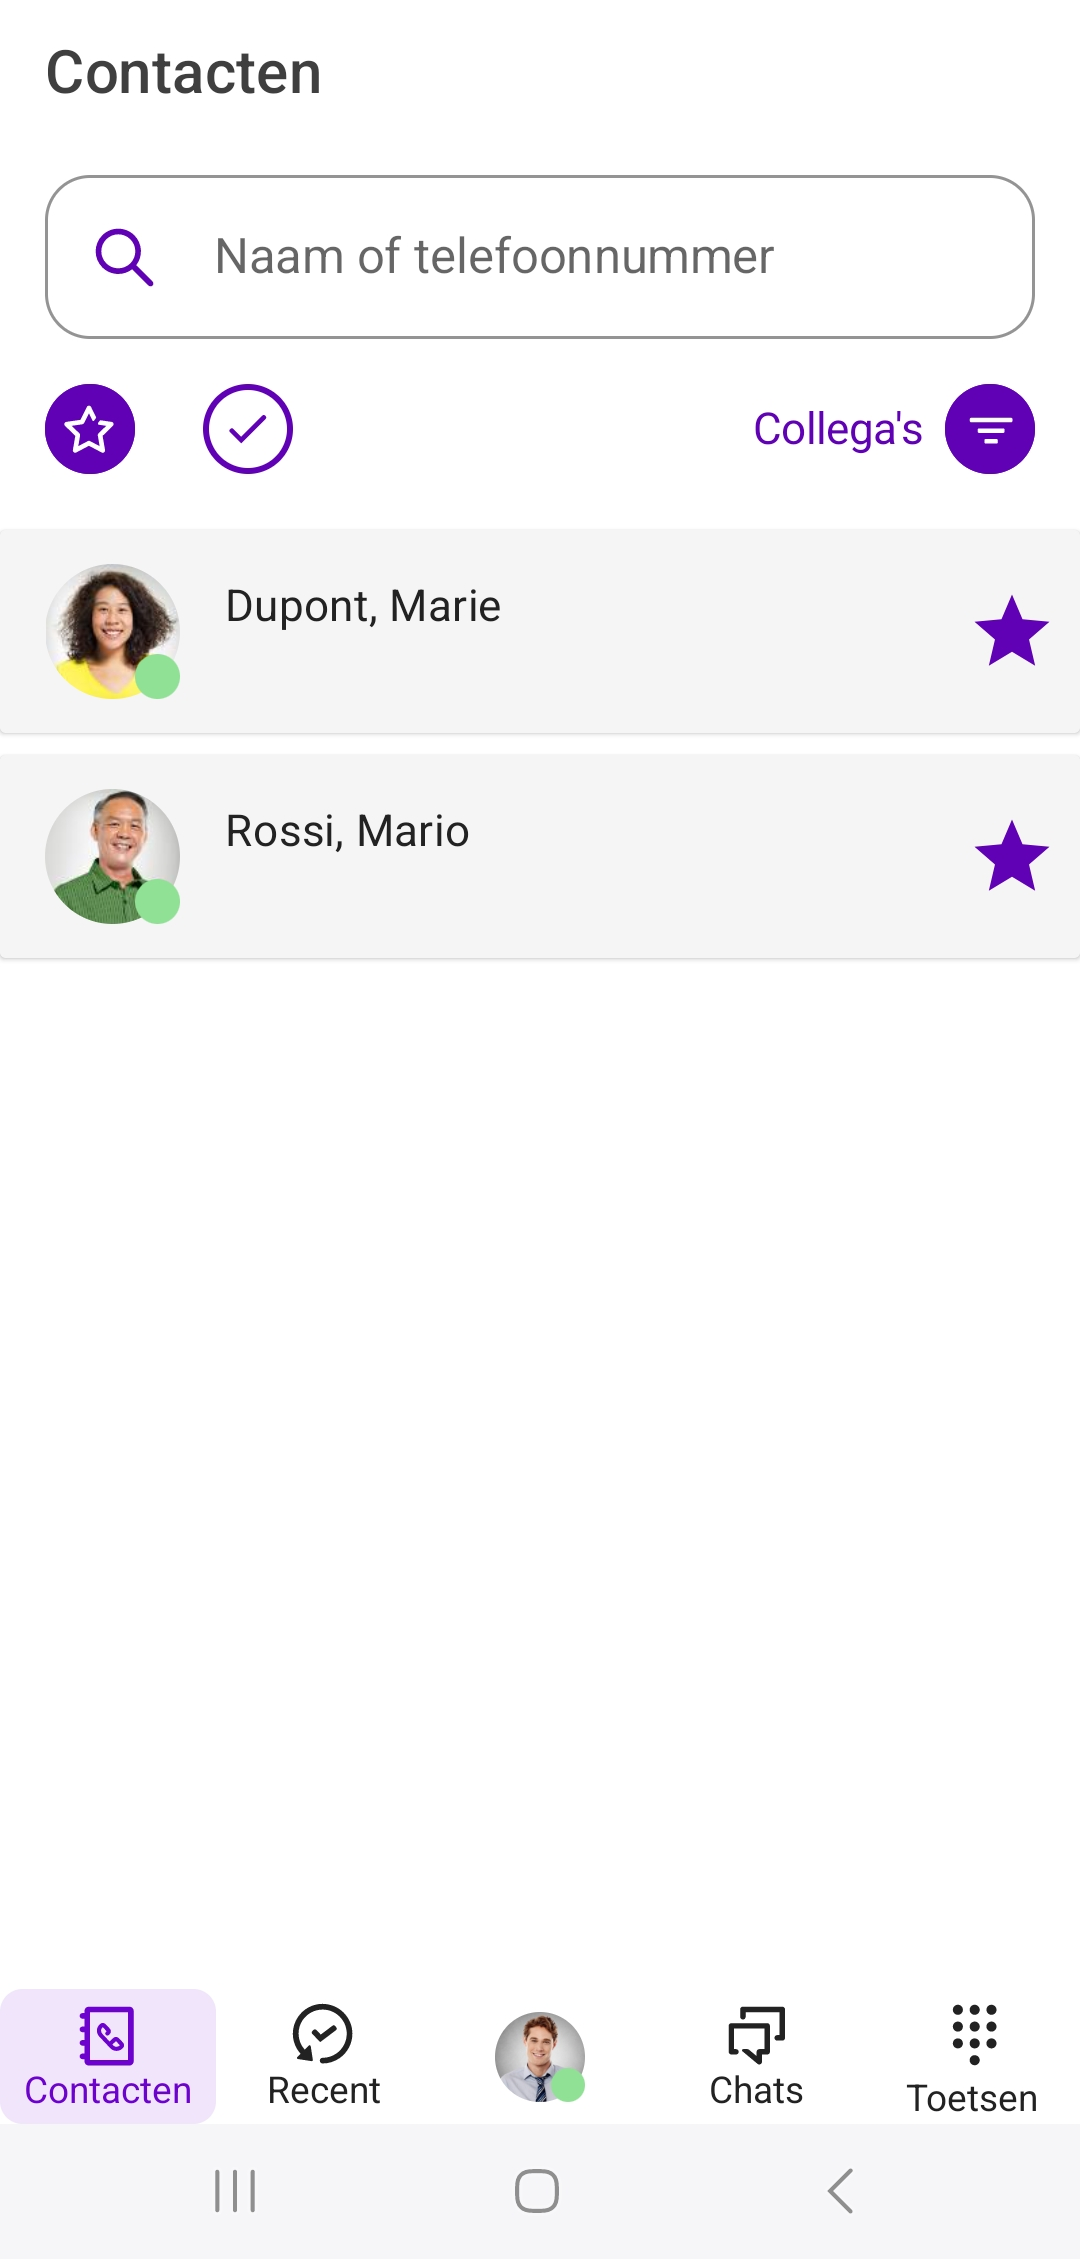Remove Rossi, Mario from favorites
The width and height of the screenshot is (1080, 2259).
(x=1011, y=856)
